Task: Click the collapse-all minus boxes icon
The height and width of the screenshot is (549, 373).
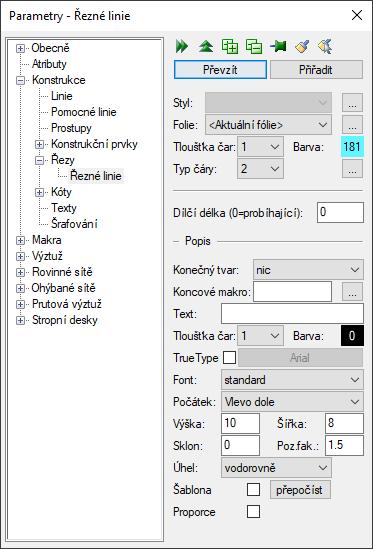Action: point(254,46)
